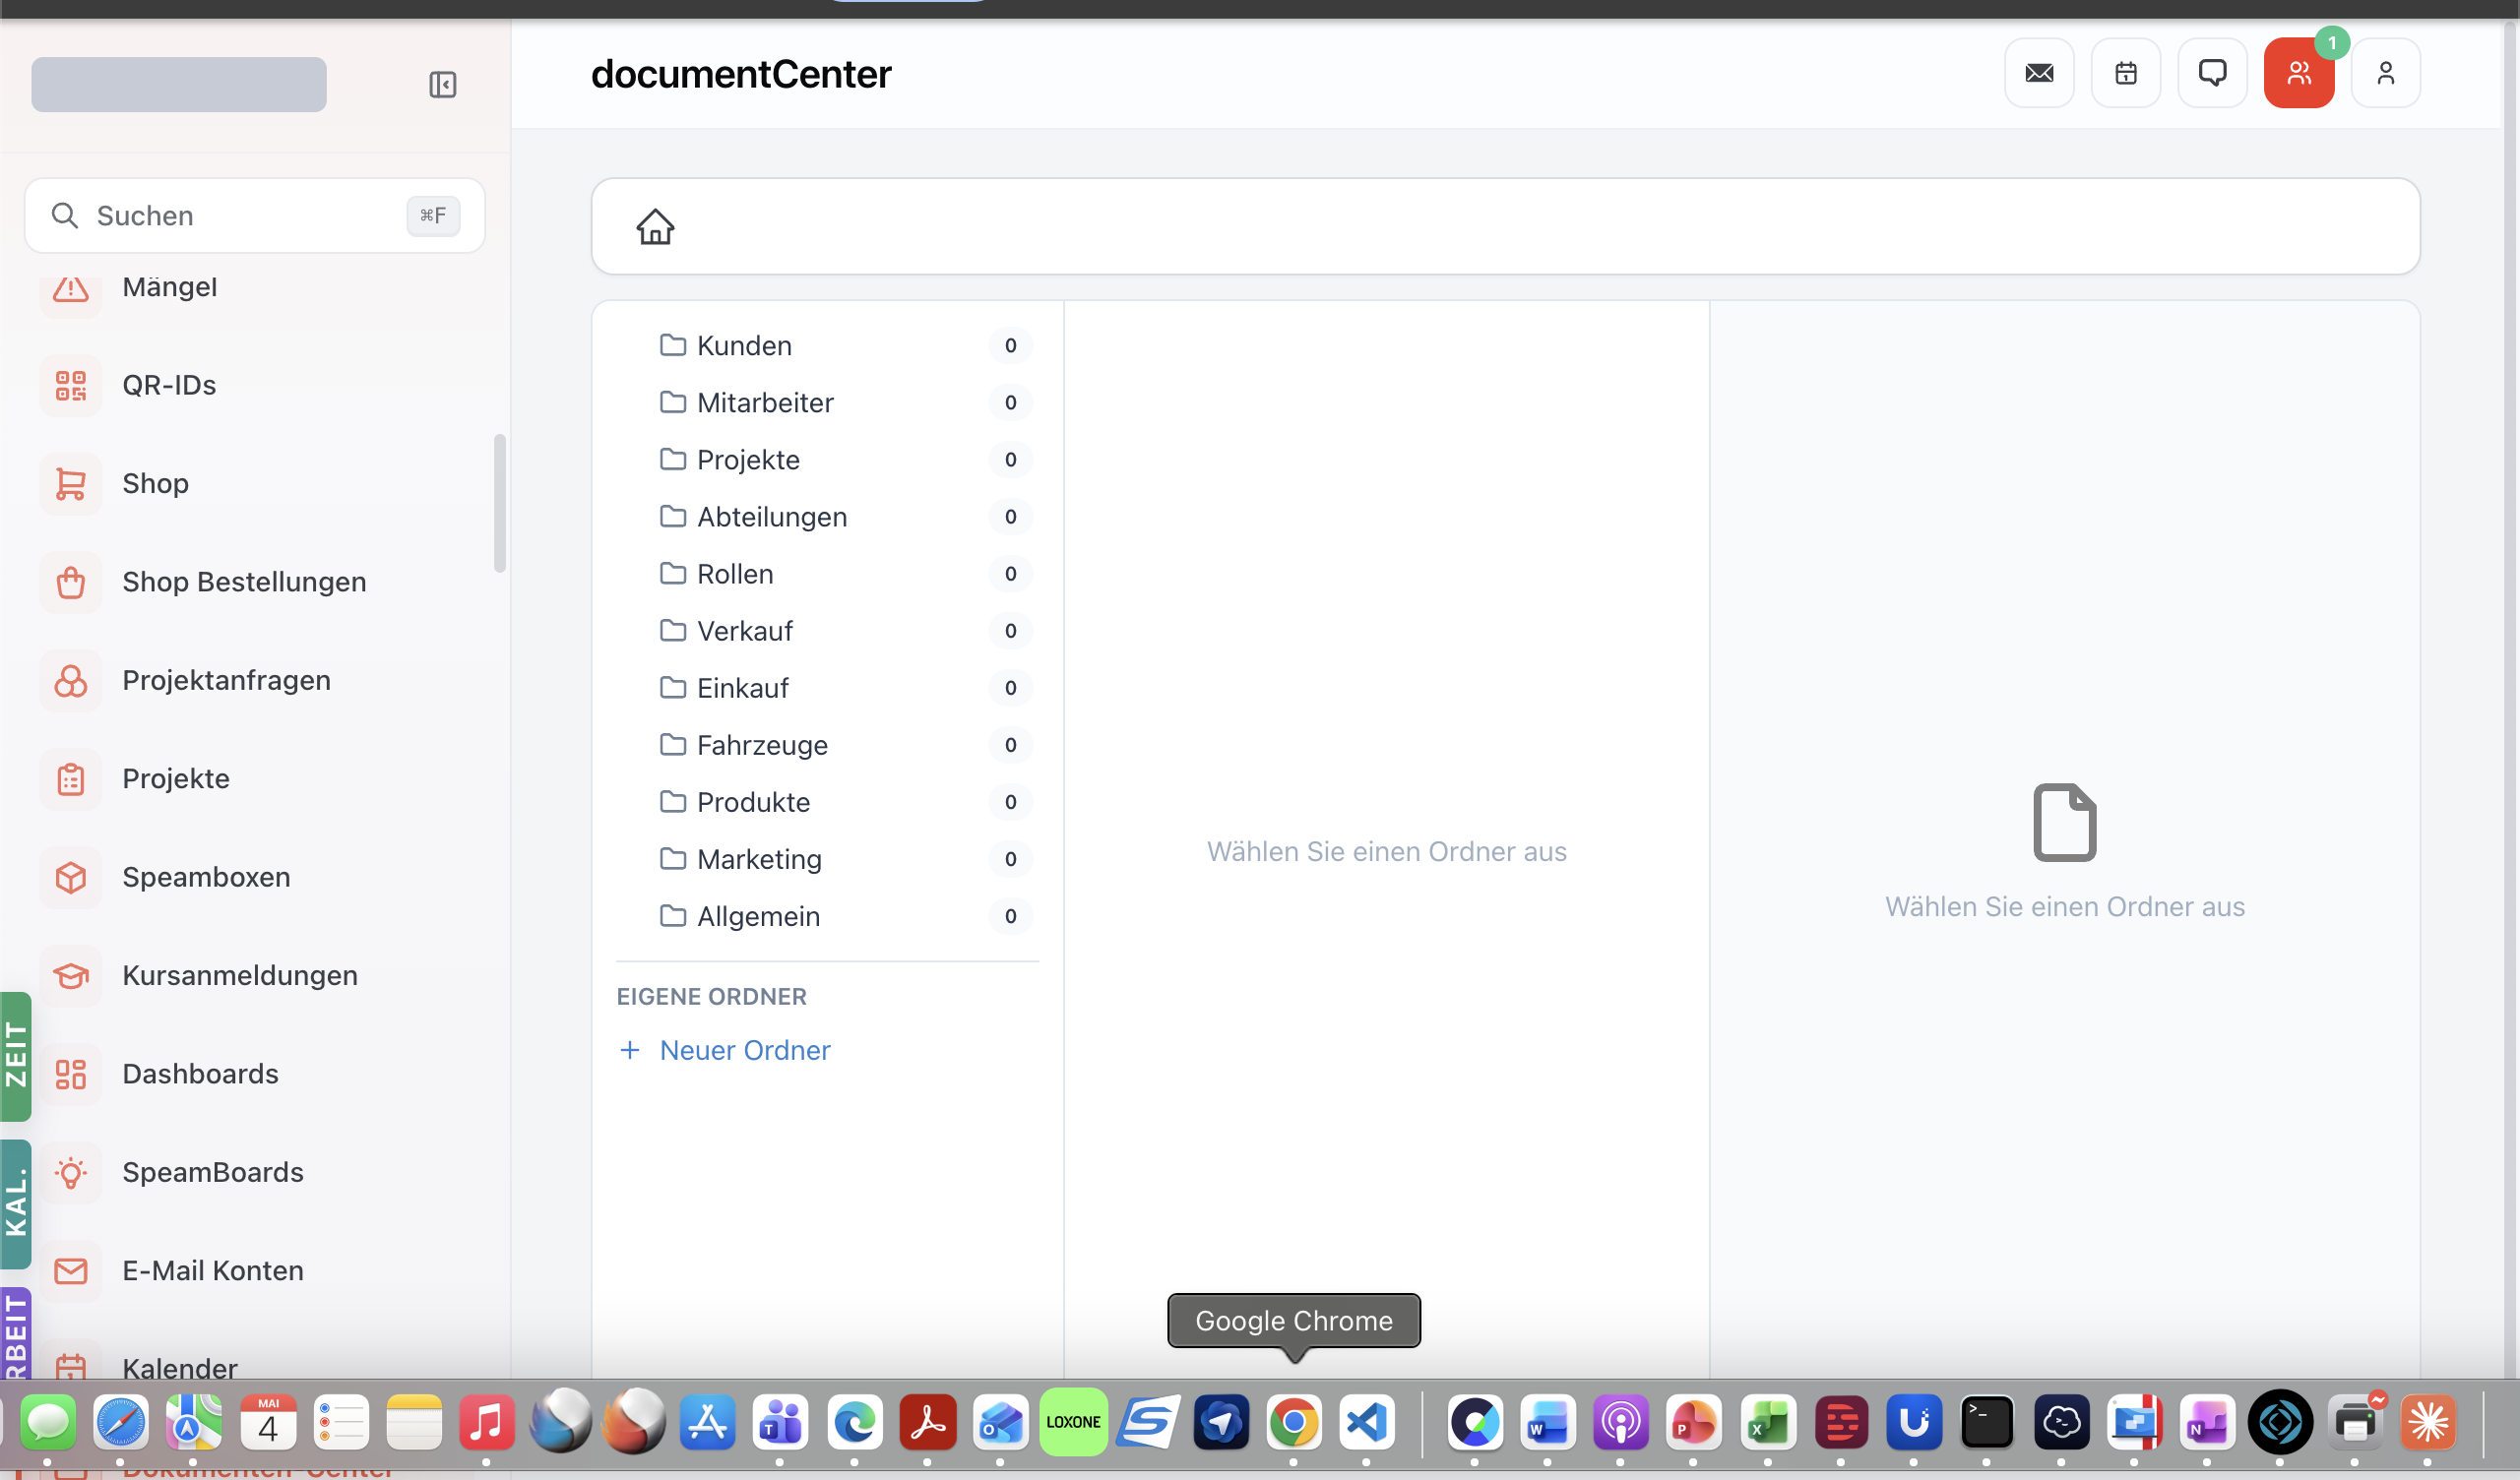Viewport: 2520px width, 1480px height.
Task: Open the red users icon with badge
Action: (x=2299, y=73)
